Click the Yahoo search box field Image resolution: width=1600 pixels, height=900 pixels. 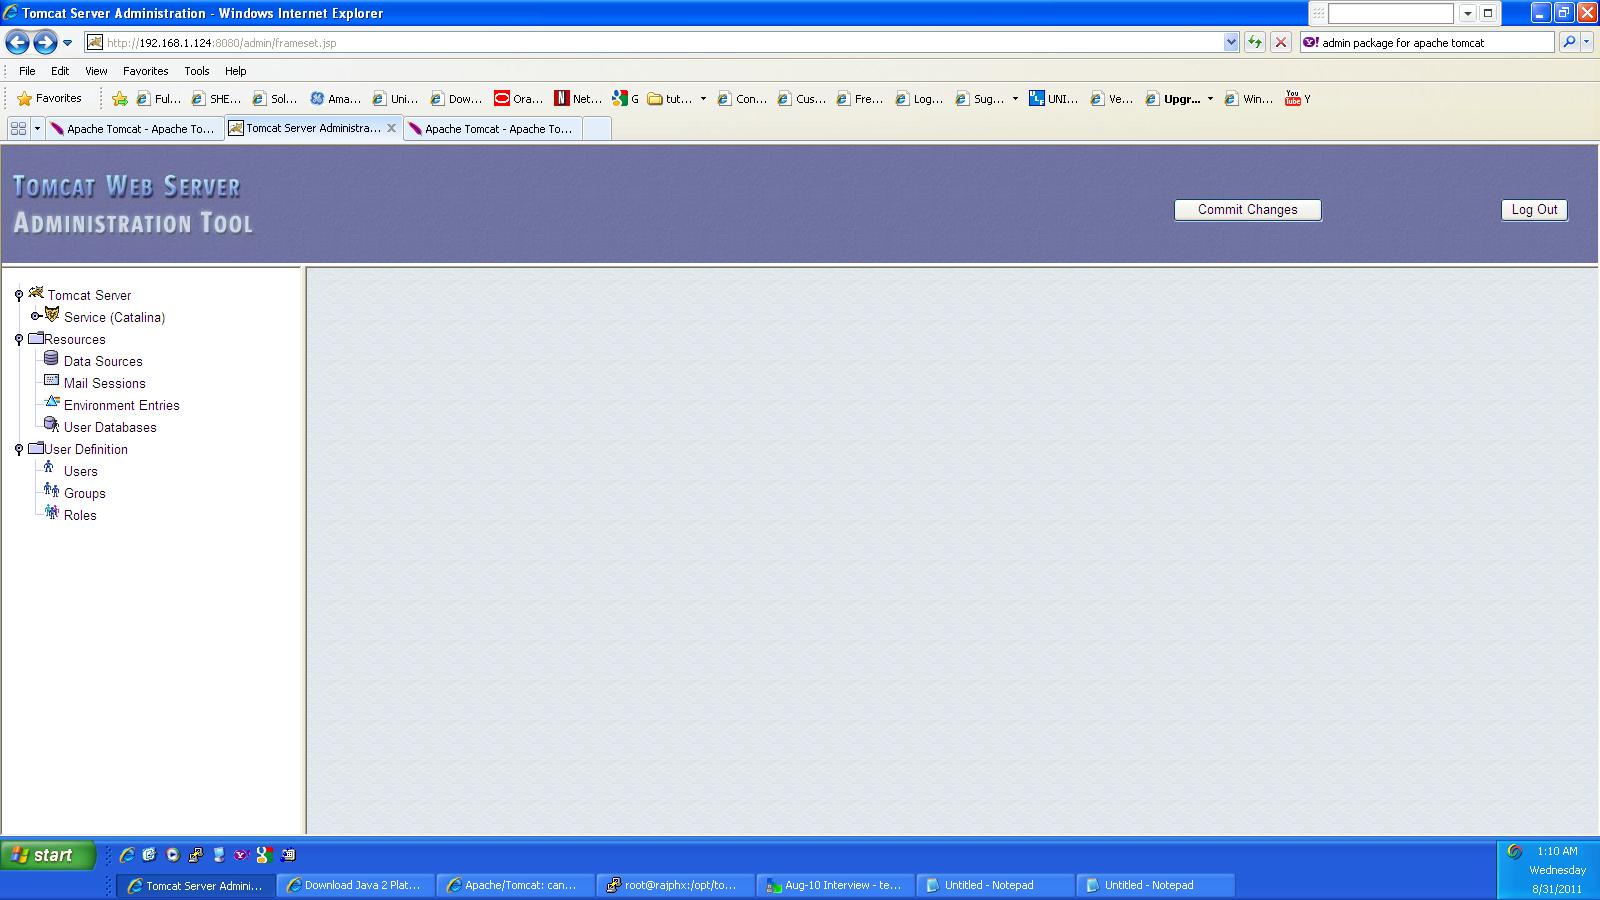tap(1427, 42)
